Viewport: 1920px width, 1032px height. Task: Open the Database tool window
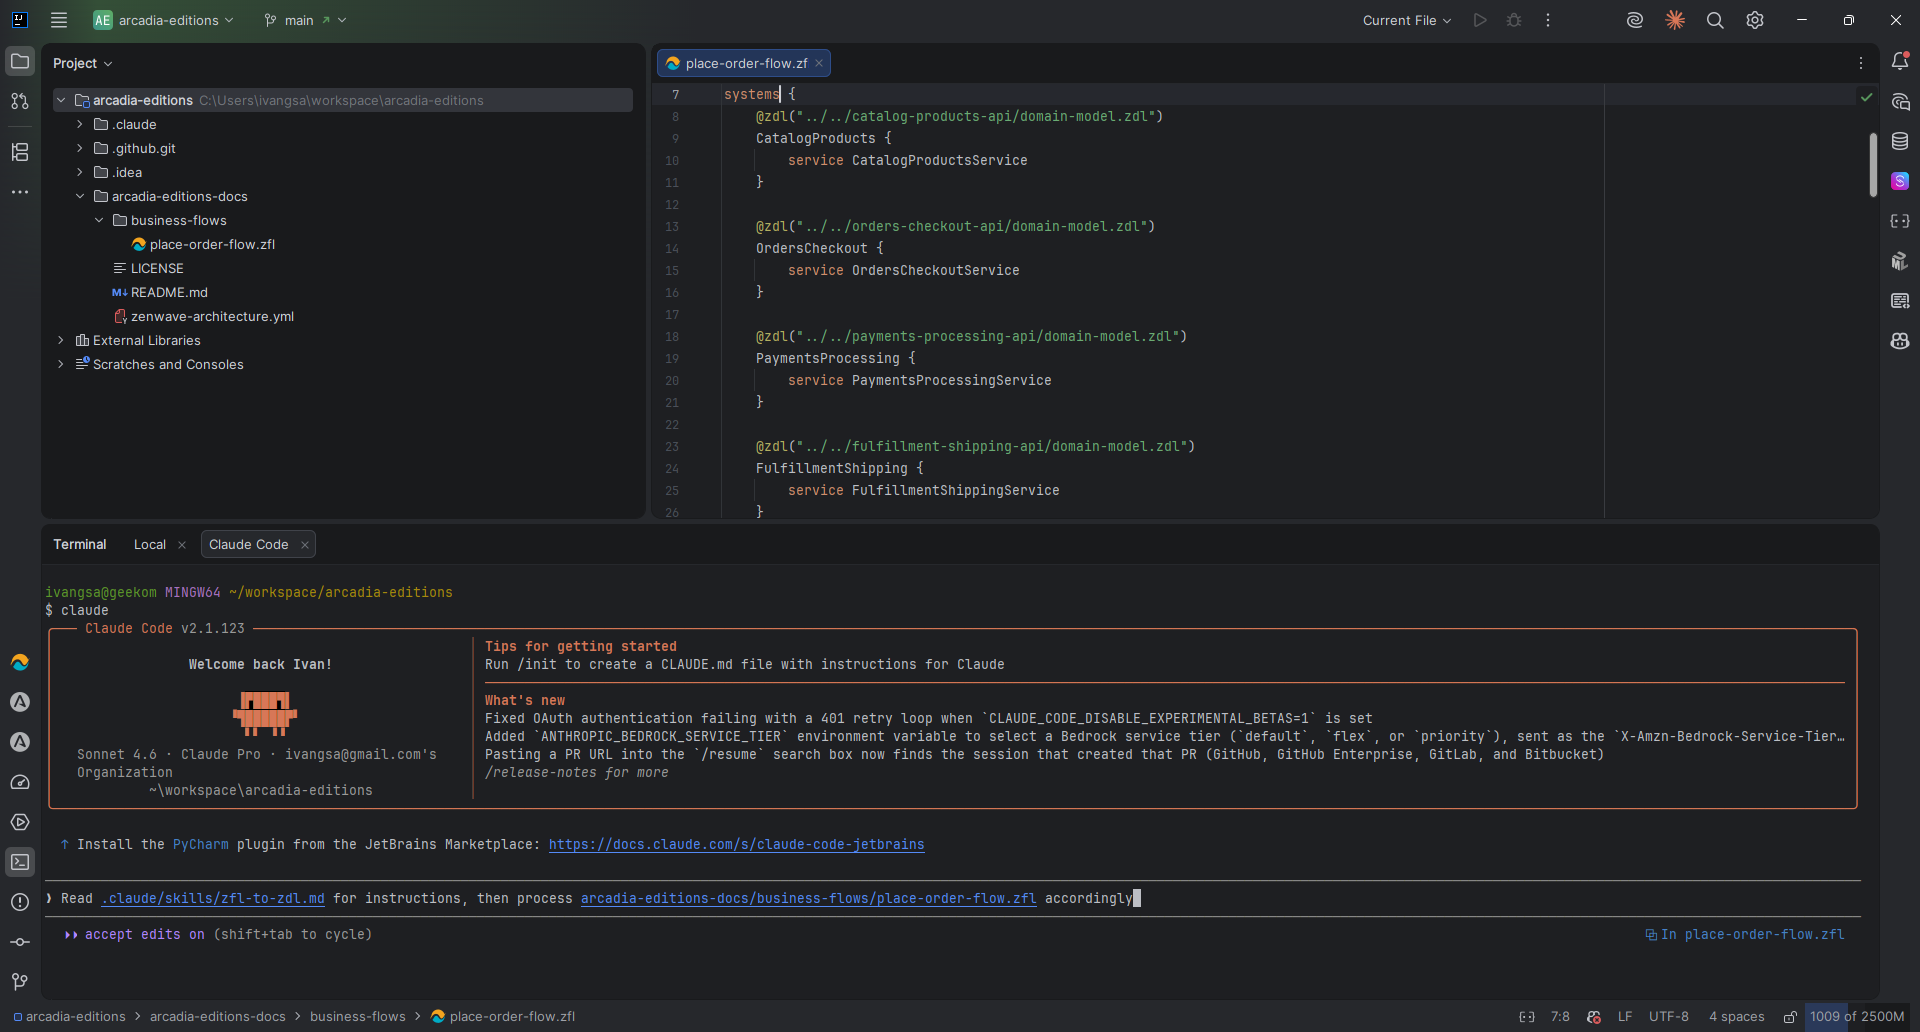click(1900, 141)
